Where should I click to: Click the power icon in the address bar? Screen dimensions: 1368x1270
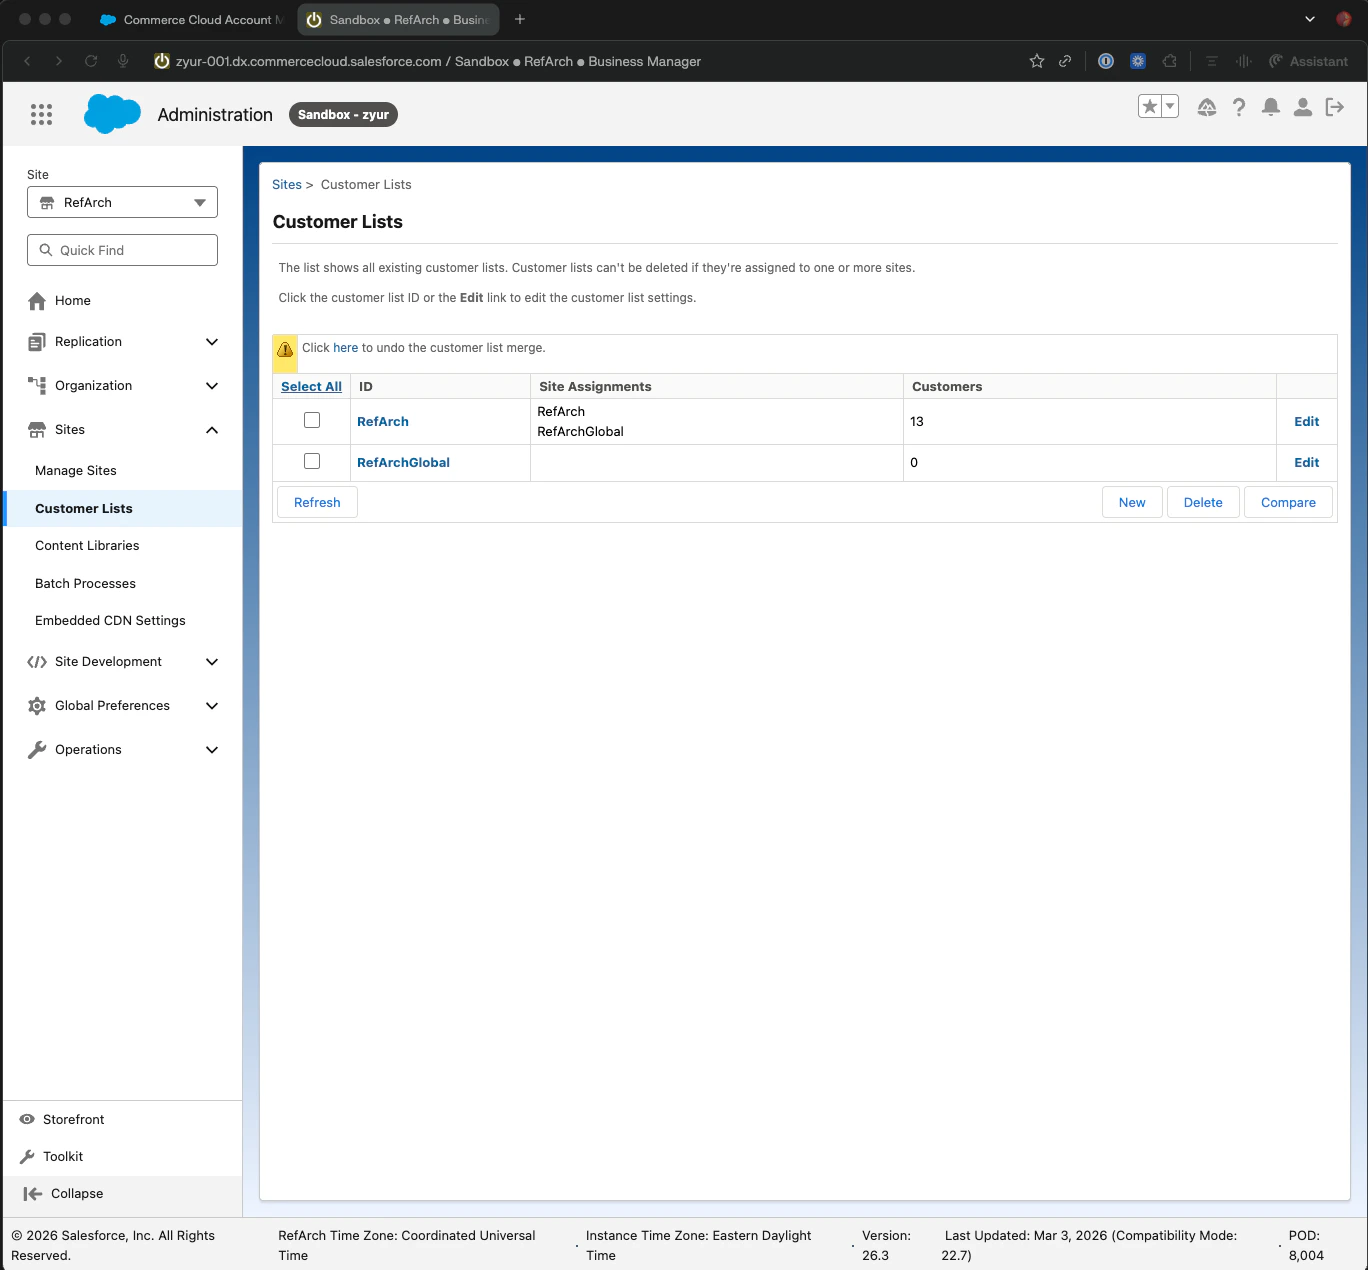click(161, 61)
